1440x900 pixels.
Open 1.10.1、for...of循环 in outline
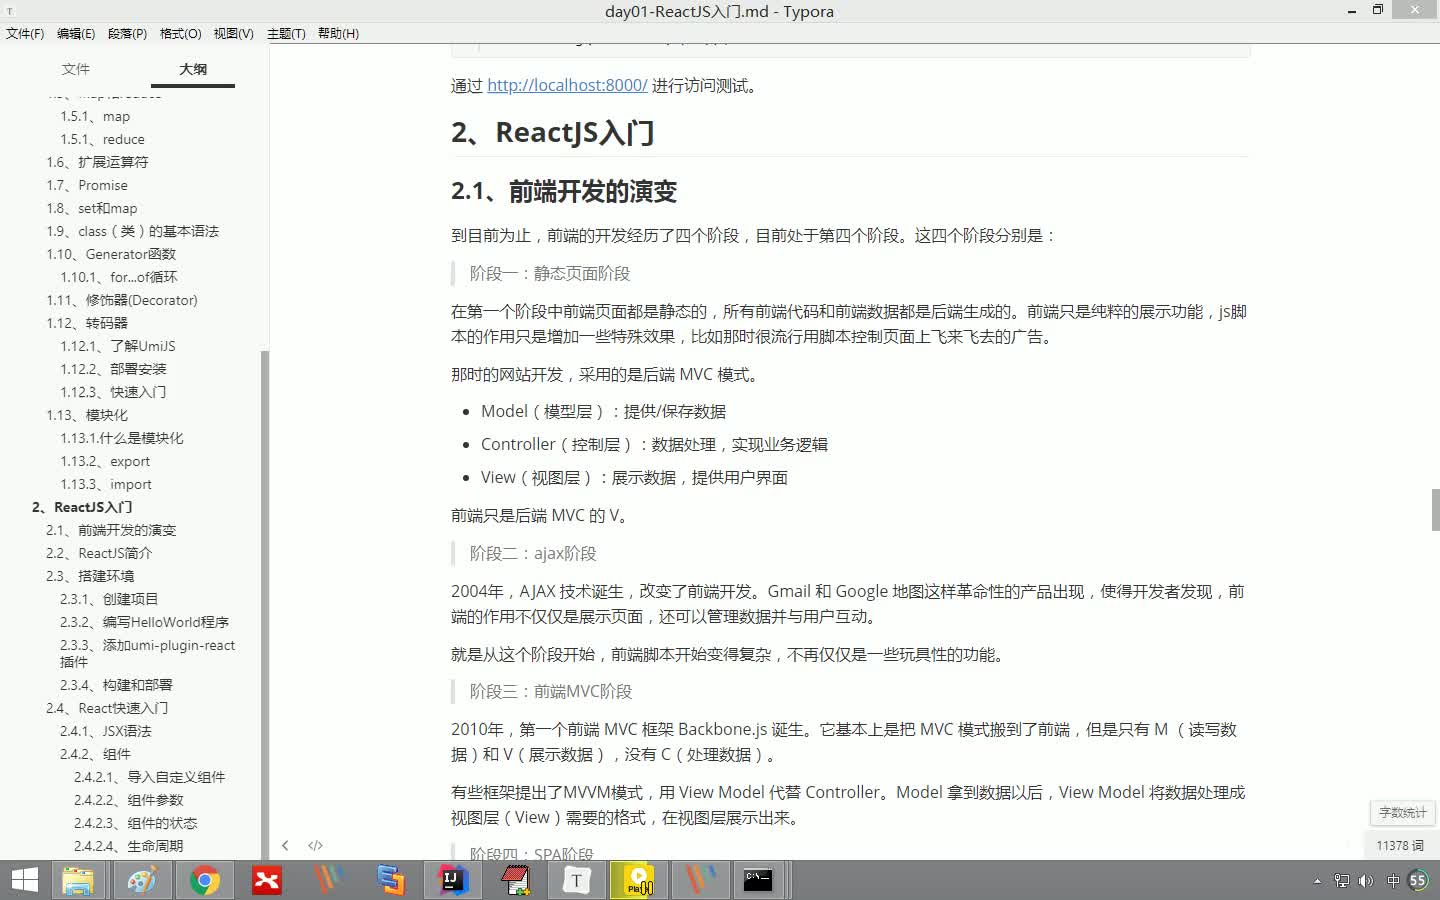(119, 277)
